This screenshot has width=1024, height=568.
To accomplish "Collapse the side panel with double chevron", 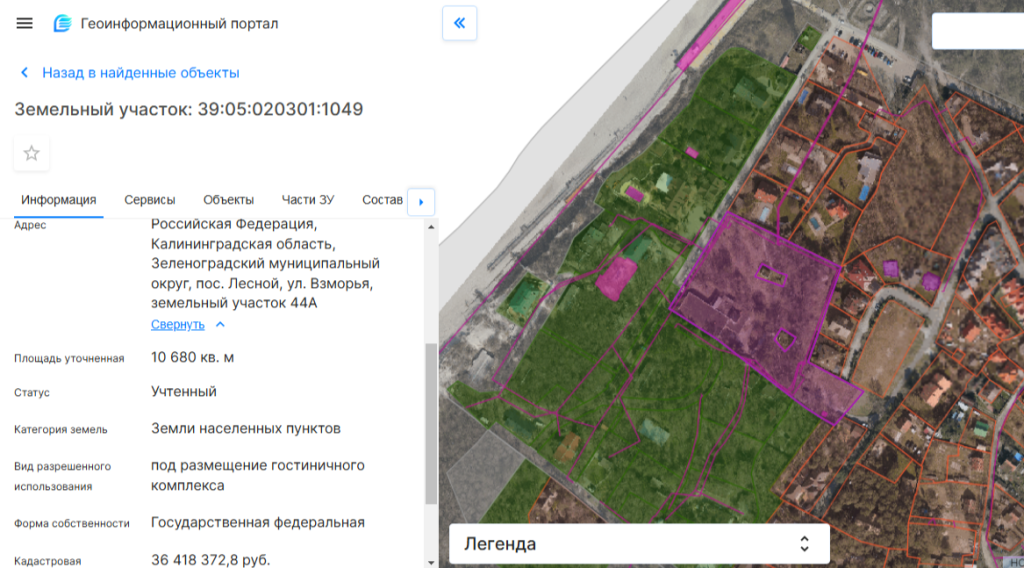I will [x=459, y=23].
